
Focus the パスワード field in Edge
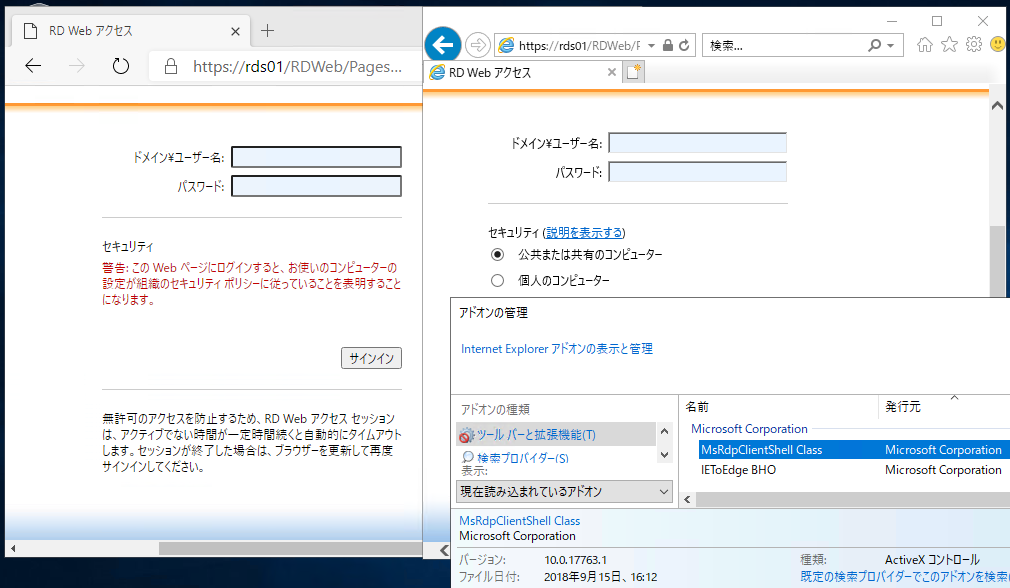(316, 186)
